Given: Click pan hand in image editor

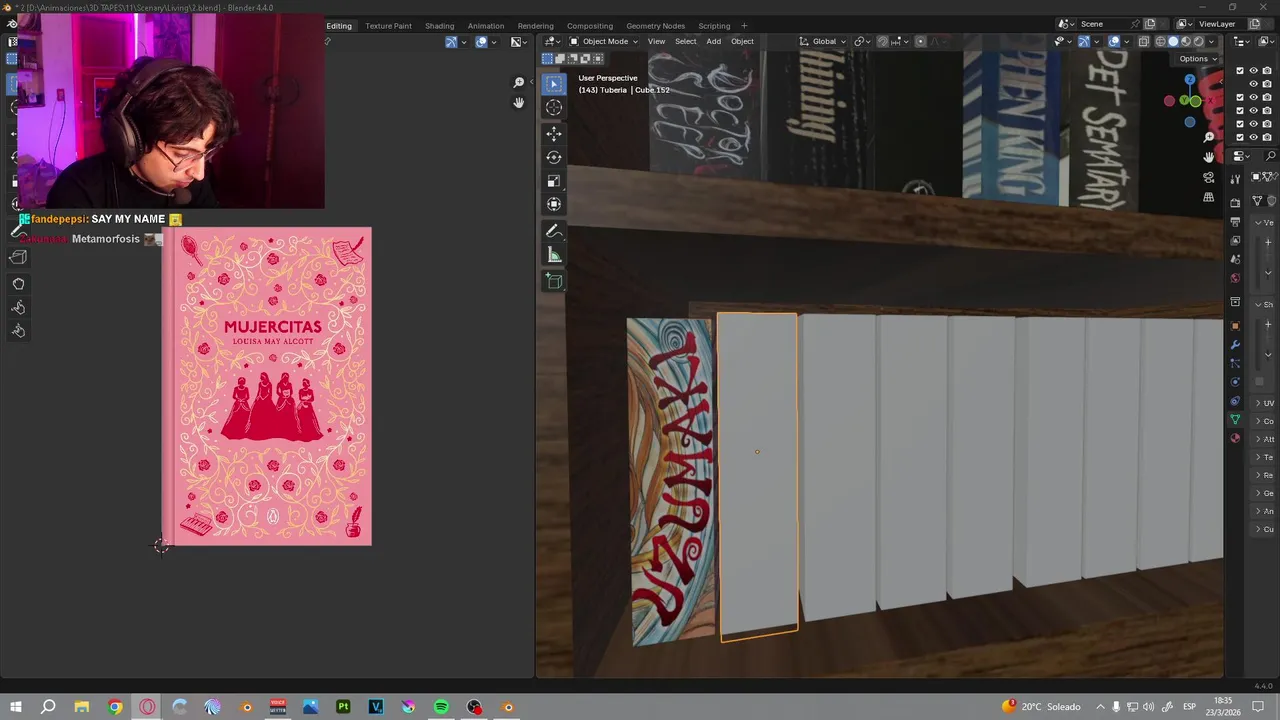Looking at the screenshot, I should click(518, 103).
